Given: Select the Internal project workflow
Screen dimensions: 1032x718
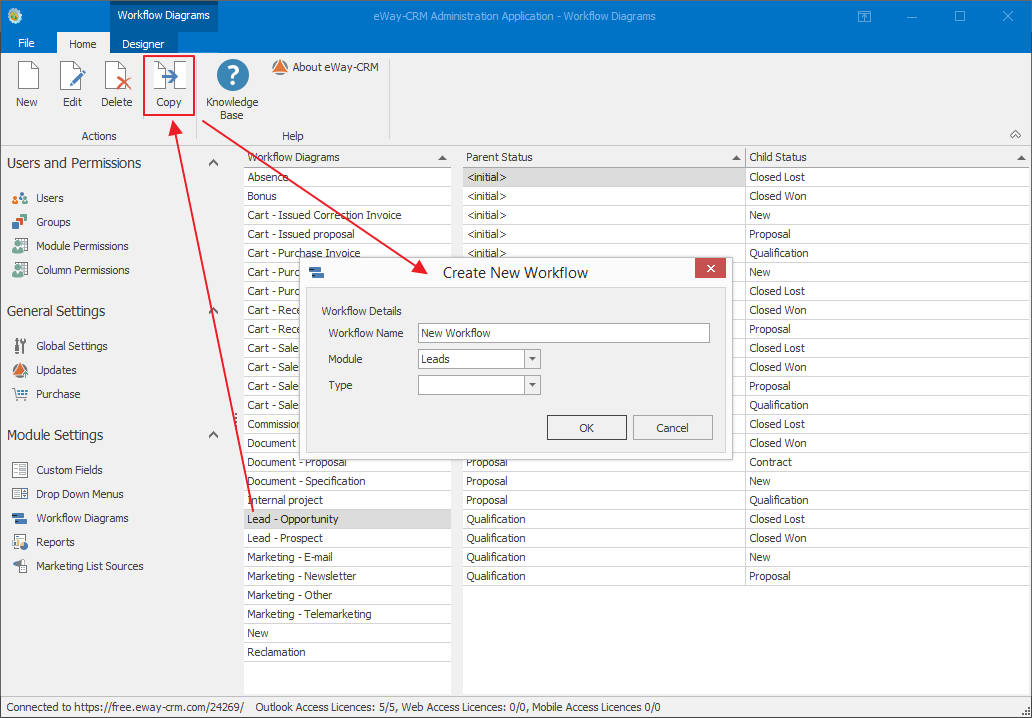Looking at the screenshot, I should pos(348,500).
